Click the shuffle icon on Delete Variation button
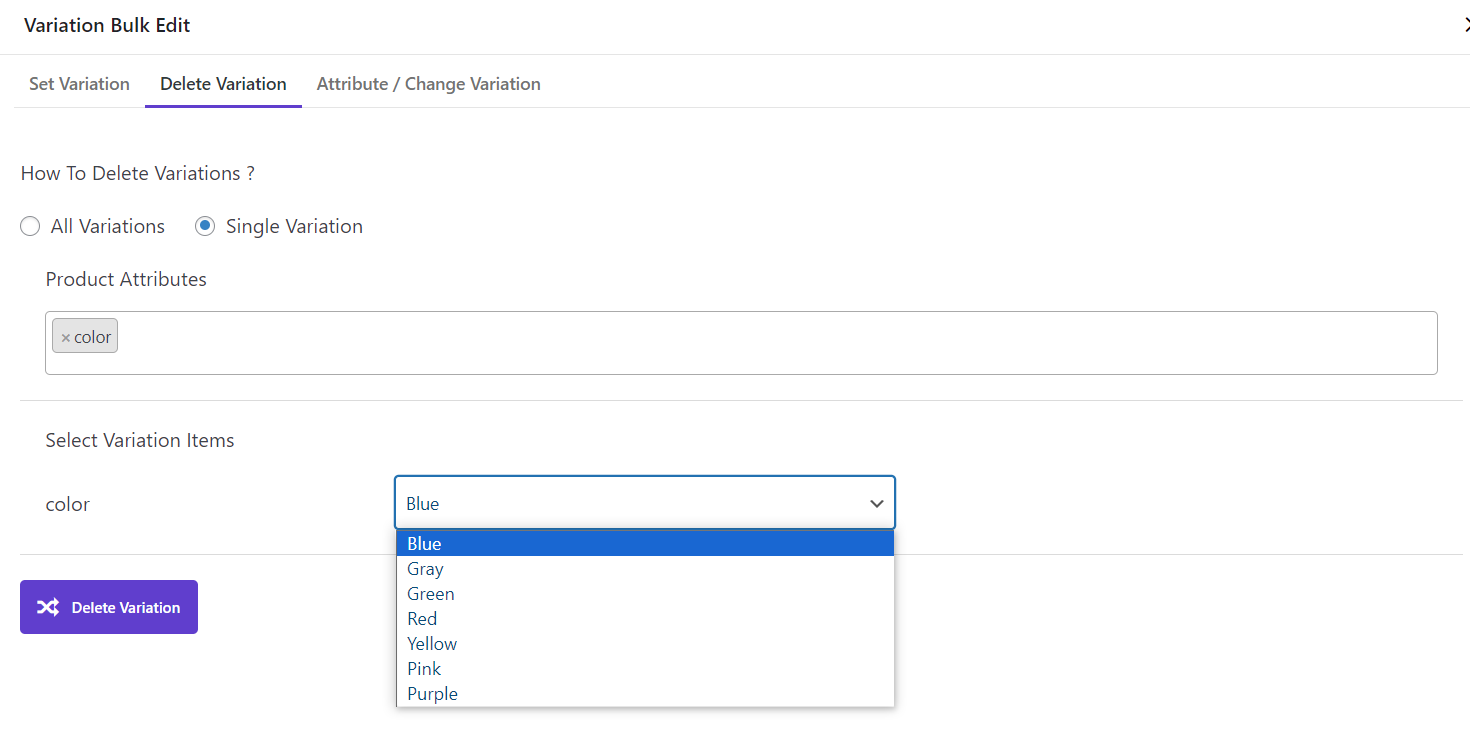This screenshot has width=1470, height=737. tap(48, 607)
